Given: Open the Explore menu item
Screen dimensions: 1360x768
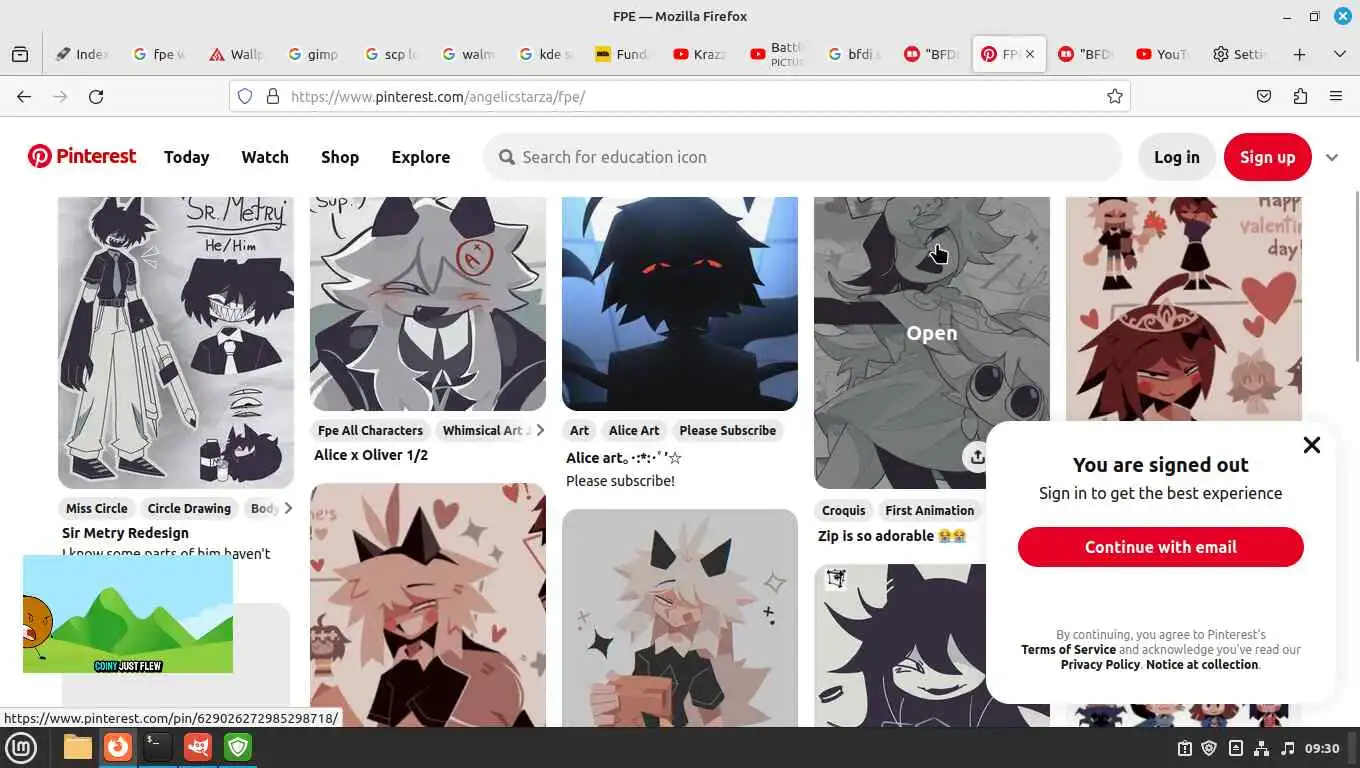Looking at the screenshot, I should click(x=421, y=157).
